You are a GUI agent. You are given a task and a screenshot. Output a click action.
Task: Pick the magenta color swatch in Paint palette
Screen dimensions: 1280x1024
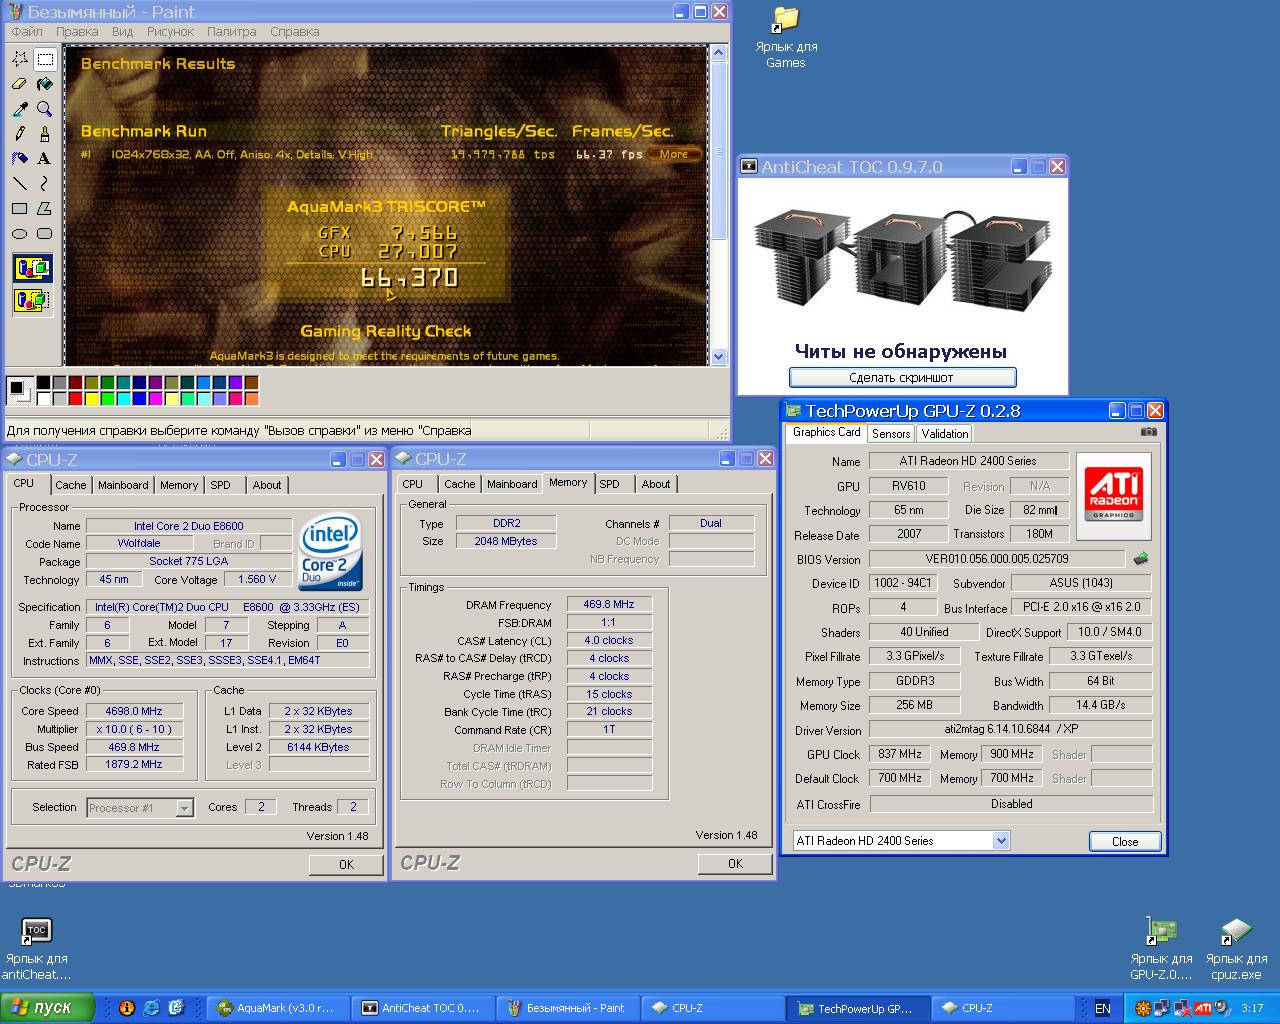pos(156,399)
